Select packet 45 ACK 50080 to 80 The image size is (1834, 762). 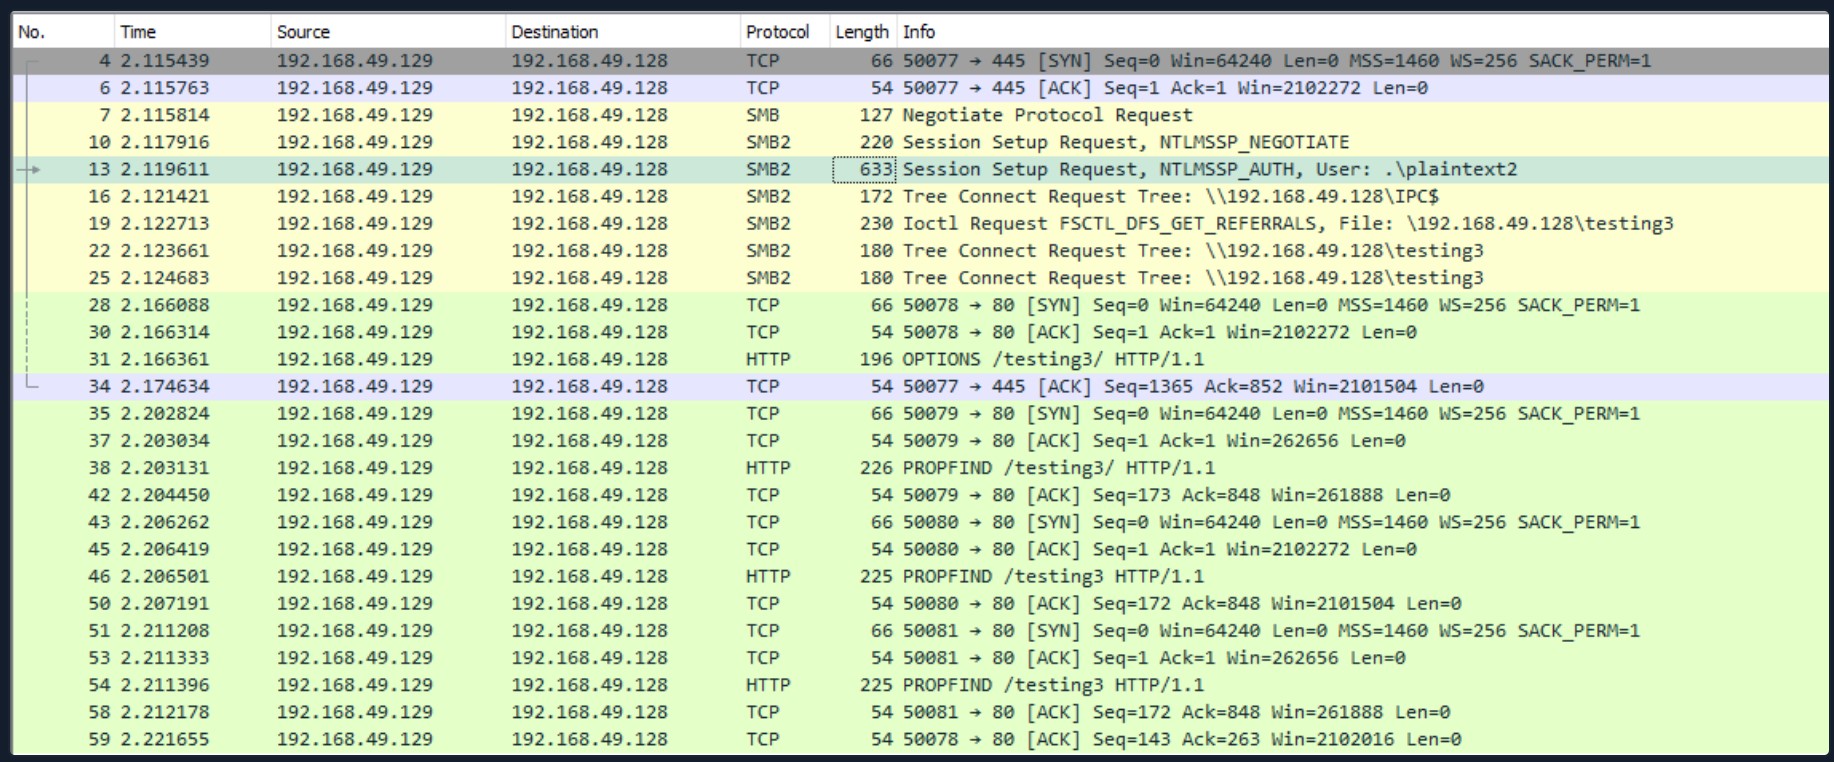coord(920,549)
